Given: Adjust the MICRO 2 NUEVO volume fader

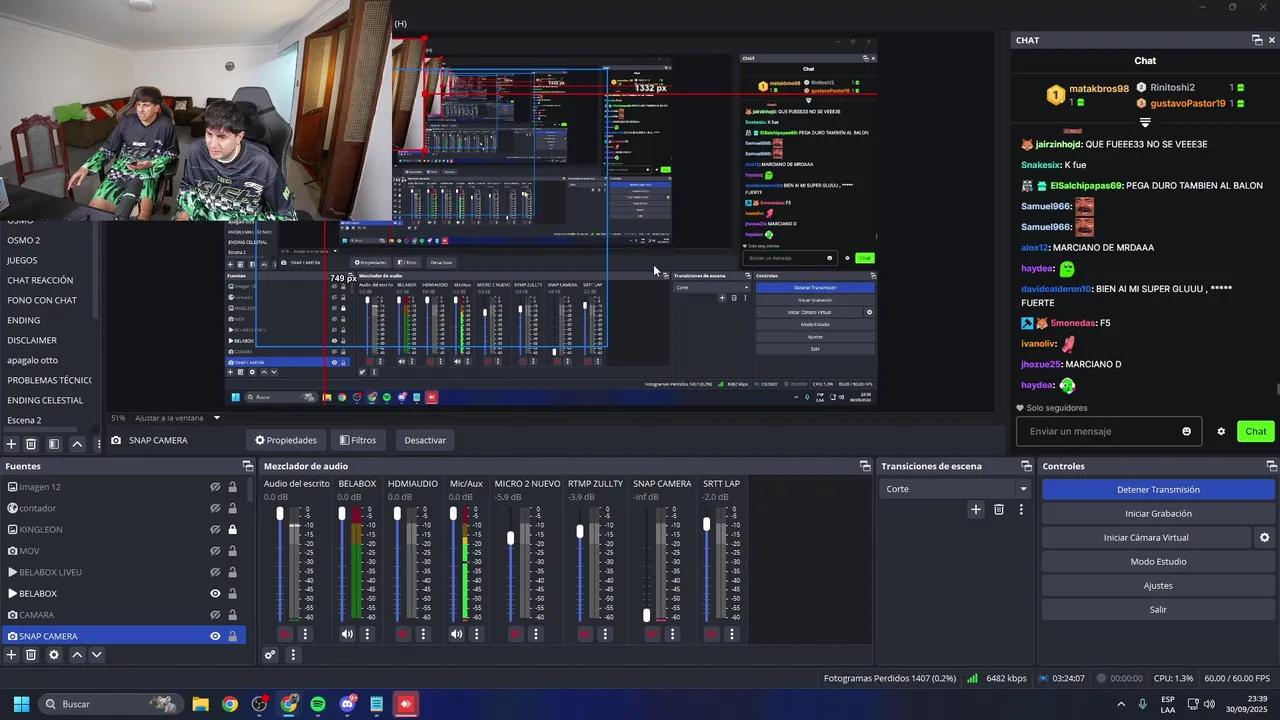Looking at the screenshot, I should (x=511, y=538).
